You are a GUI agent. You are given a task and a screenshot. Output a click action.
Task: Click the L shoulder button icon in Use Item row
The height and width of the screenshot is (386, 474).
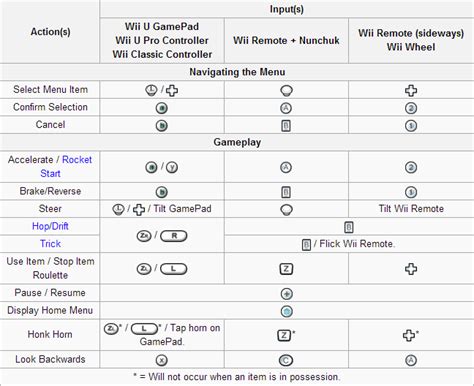(174, 269)
